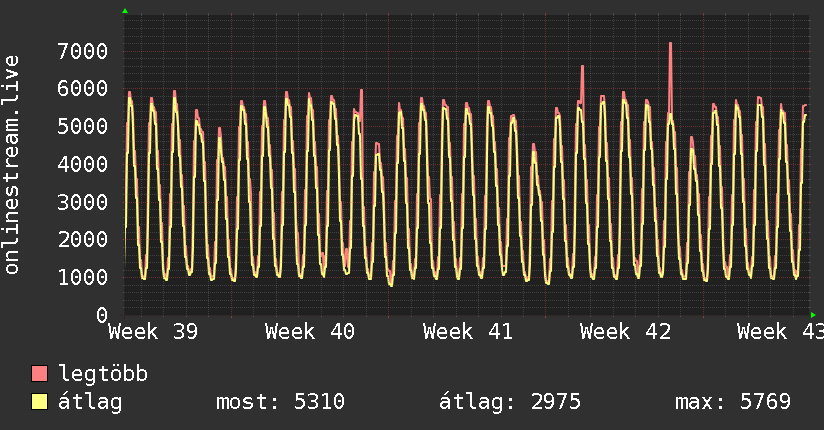The image size is (824, 430).
Task: Click the 'max: 5769' statistic
Action: click(733, 402)
